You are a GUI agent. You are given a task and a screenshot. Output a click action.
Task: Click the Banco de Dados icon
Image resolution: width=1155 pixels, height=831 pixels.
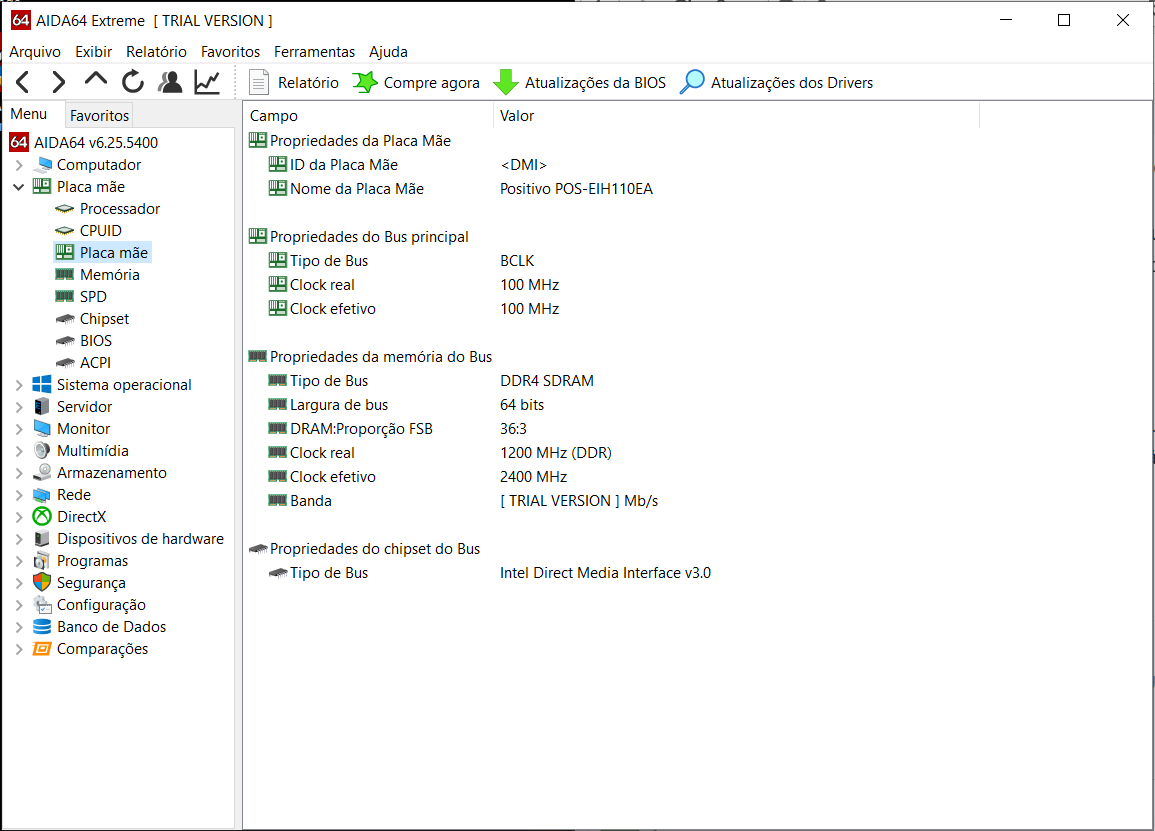[42, 627]
